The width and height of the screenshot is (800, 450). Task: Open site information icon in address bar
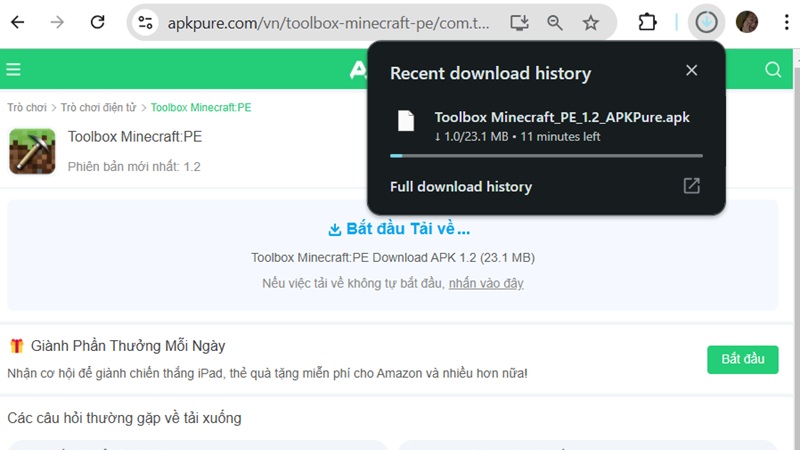145,22
